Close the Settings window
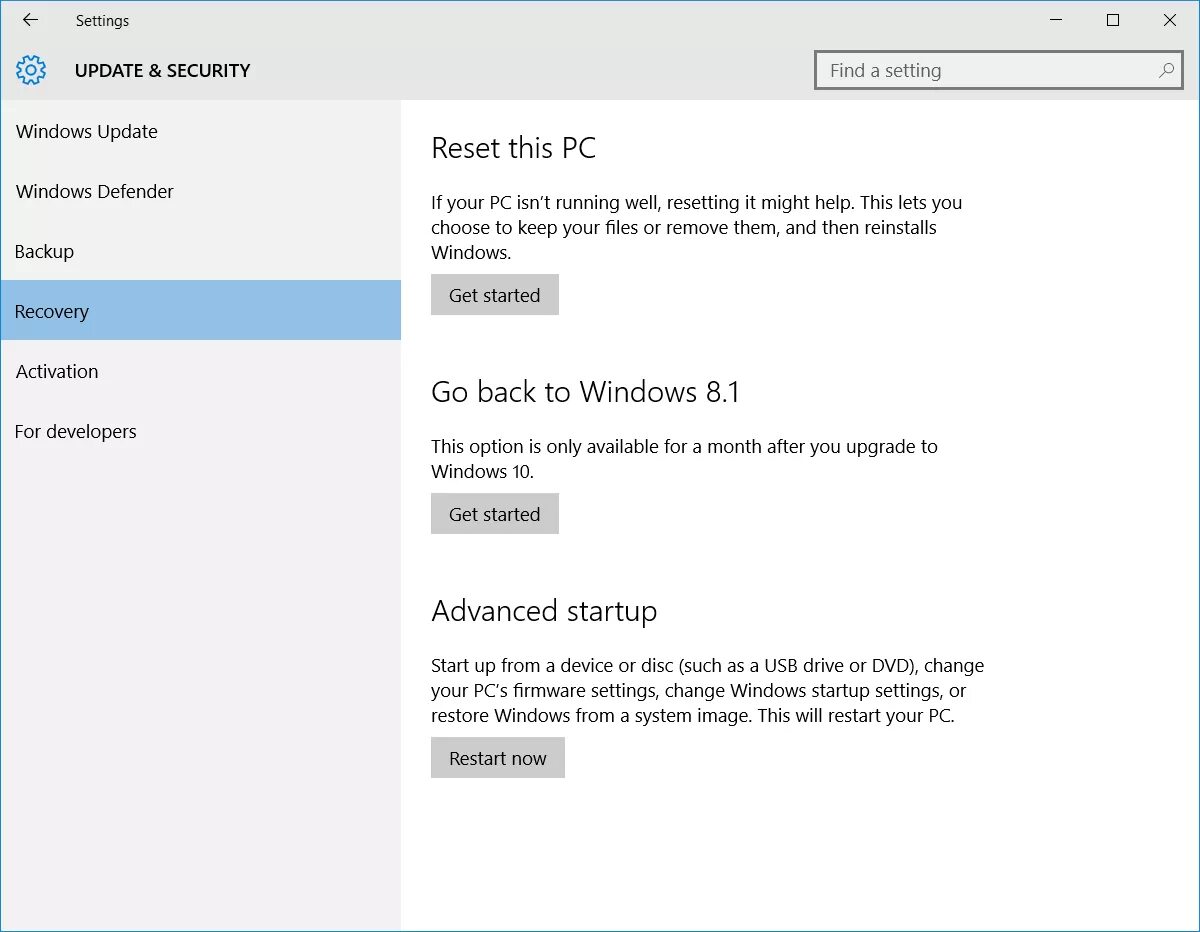1200x932 pixels. pos(1169,20)
